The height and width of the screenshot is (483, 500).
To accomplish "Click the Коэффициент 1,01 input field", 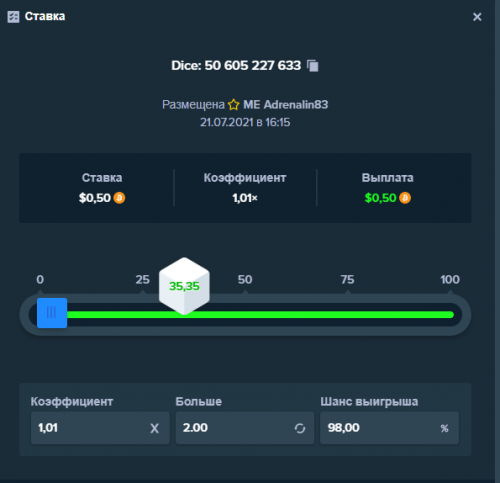I will 100,428.
